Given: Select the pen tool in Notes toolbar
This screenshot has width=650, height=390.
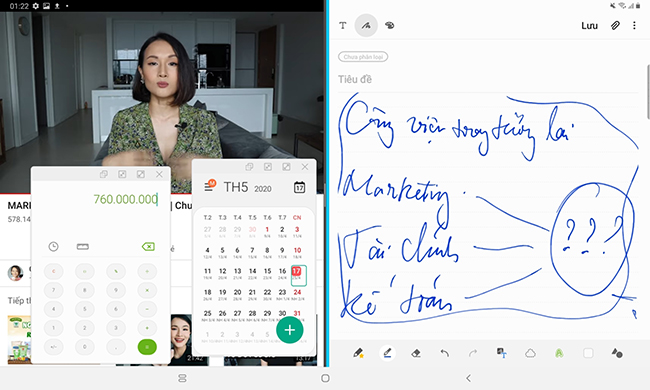Looking at the screenshot, I should [x=387, y=353].
